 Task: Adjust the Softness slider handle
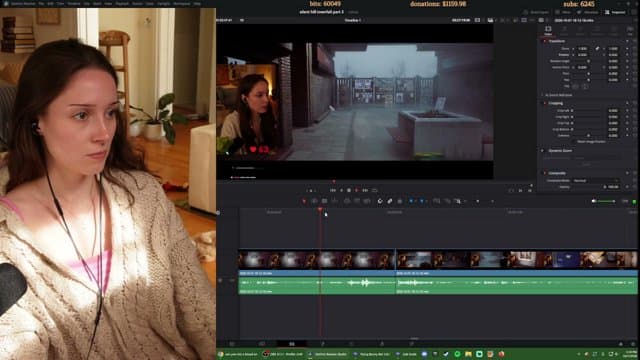[x=588, y=135]
